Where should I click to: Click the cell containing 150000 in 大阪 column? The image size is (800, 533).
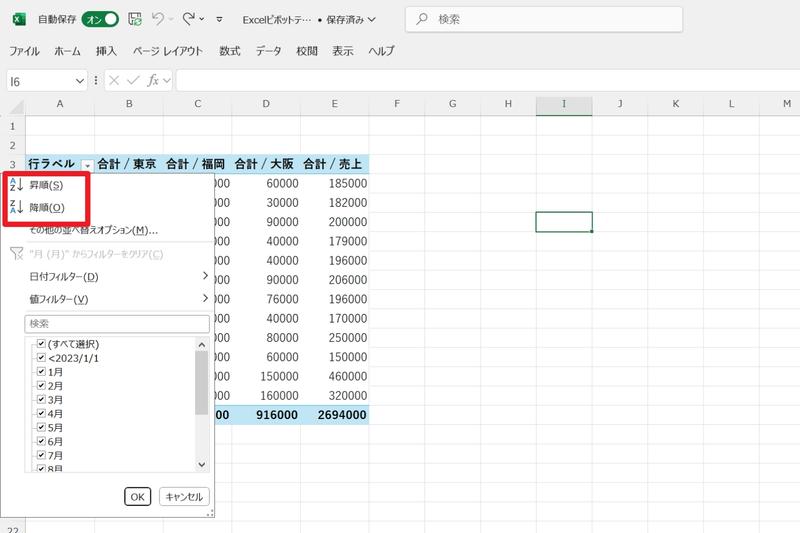[x=266, y=376]
